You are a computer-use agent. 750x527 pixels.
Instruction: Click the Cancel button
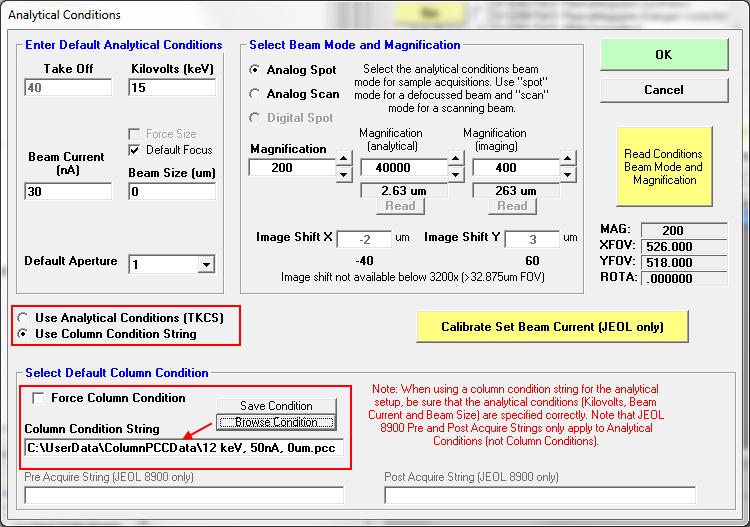click(663, 90)
